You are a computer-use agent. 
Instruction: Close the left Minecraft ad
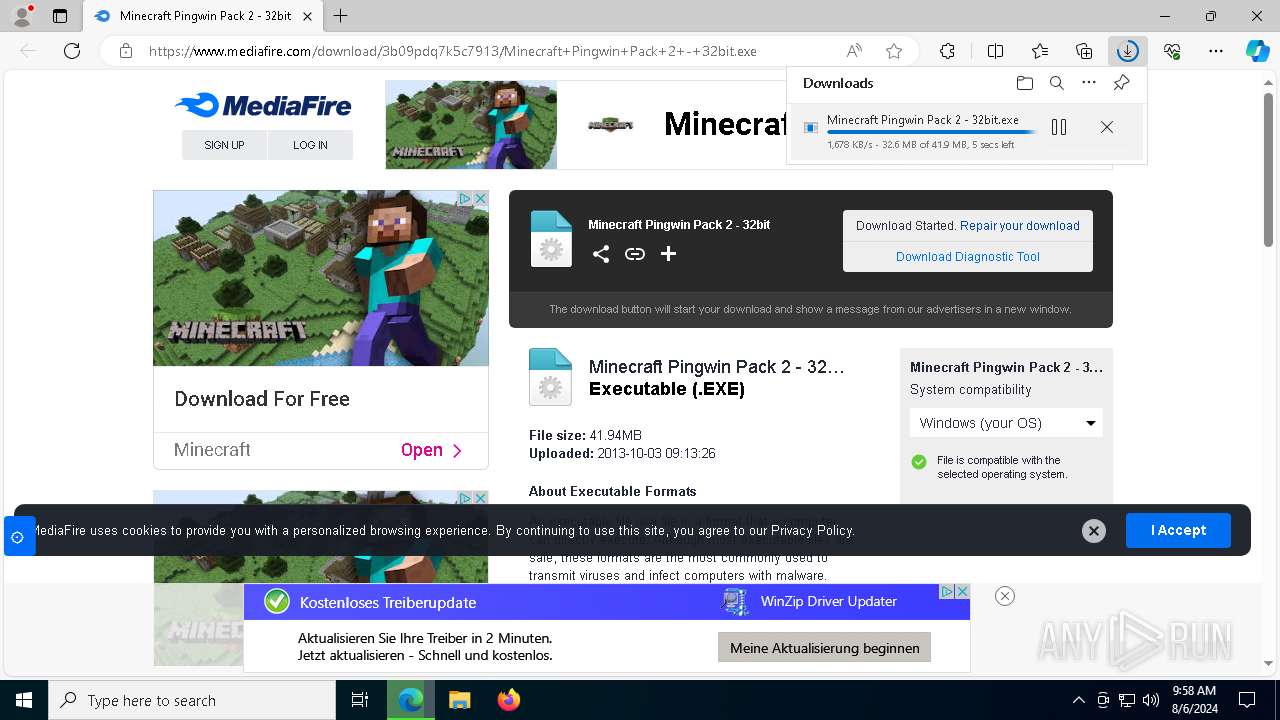click(480, 199)
